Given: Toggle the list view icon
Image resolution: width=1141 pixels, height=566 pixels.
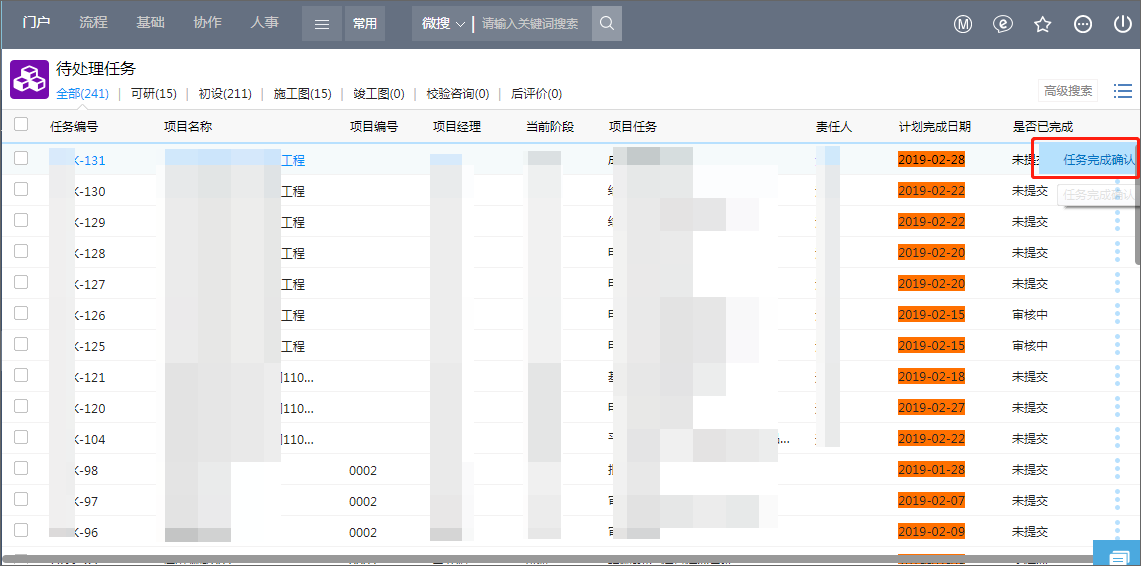Looking at the screenshot, I should (1123, 91).
